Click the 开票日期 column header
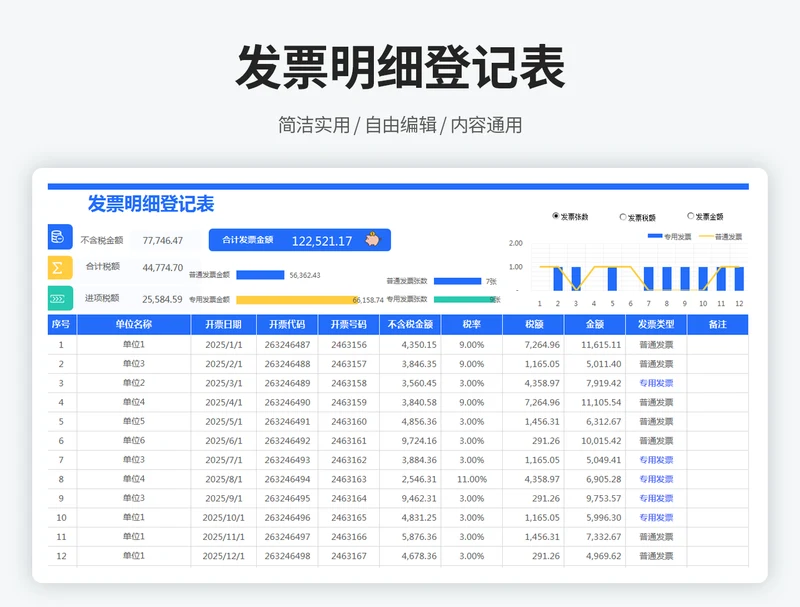 (223, 324)
